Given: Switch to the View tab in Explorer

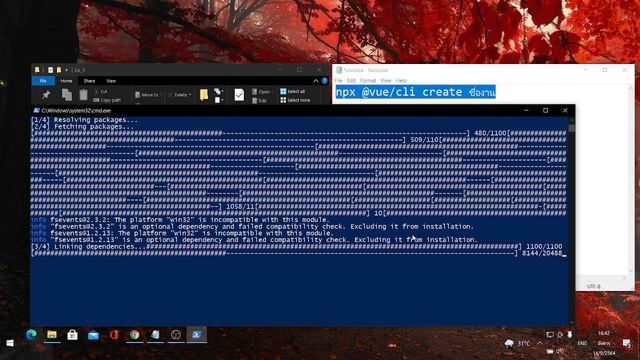Looking at the screenshot, I should pyautogui.click(x=111, y=81).
